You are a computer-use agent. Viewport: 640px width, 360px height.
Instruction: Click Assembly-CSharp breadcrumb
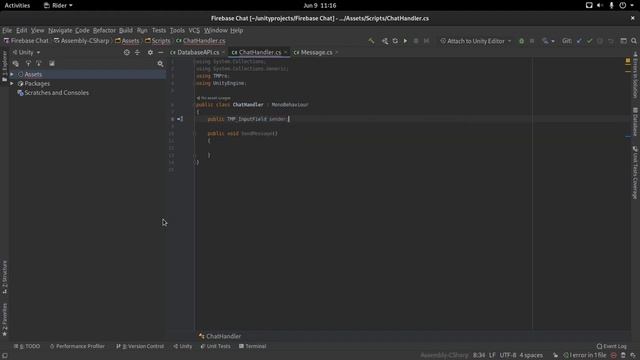(82, 41)
